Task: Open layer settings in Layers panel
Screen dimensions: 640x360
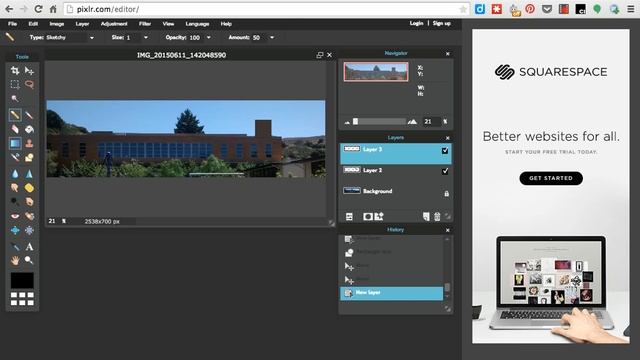Action: click(x=349, y=217)
